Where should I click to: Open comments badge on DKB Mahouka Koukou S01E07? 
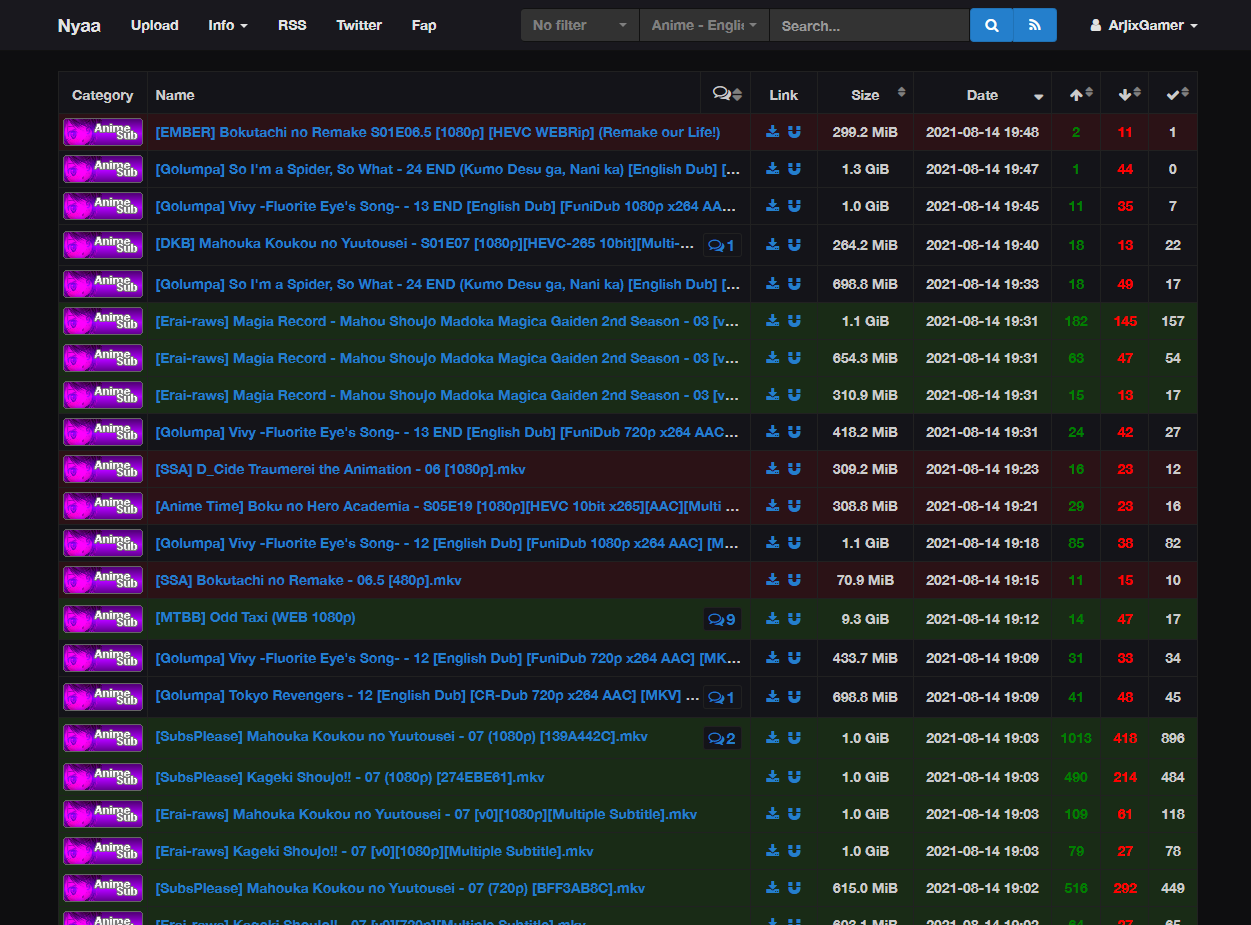722,245
